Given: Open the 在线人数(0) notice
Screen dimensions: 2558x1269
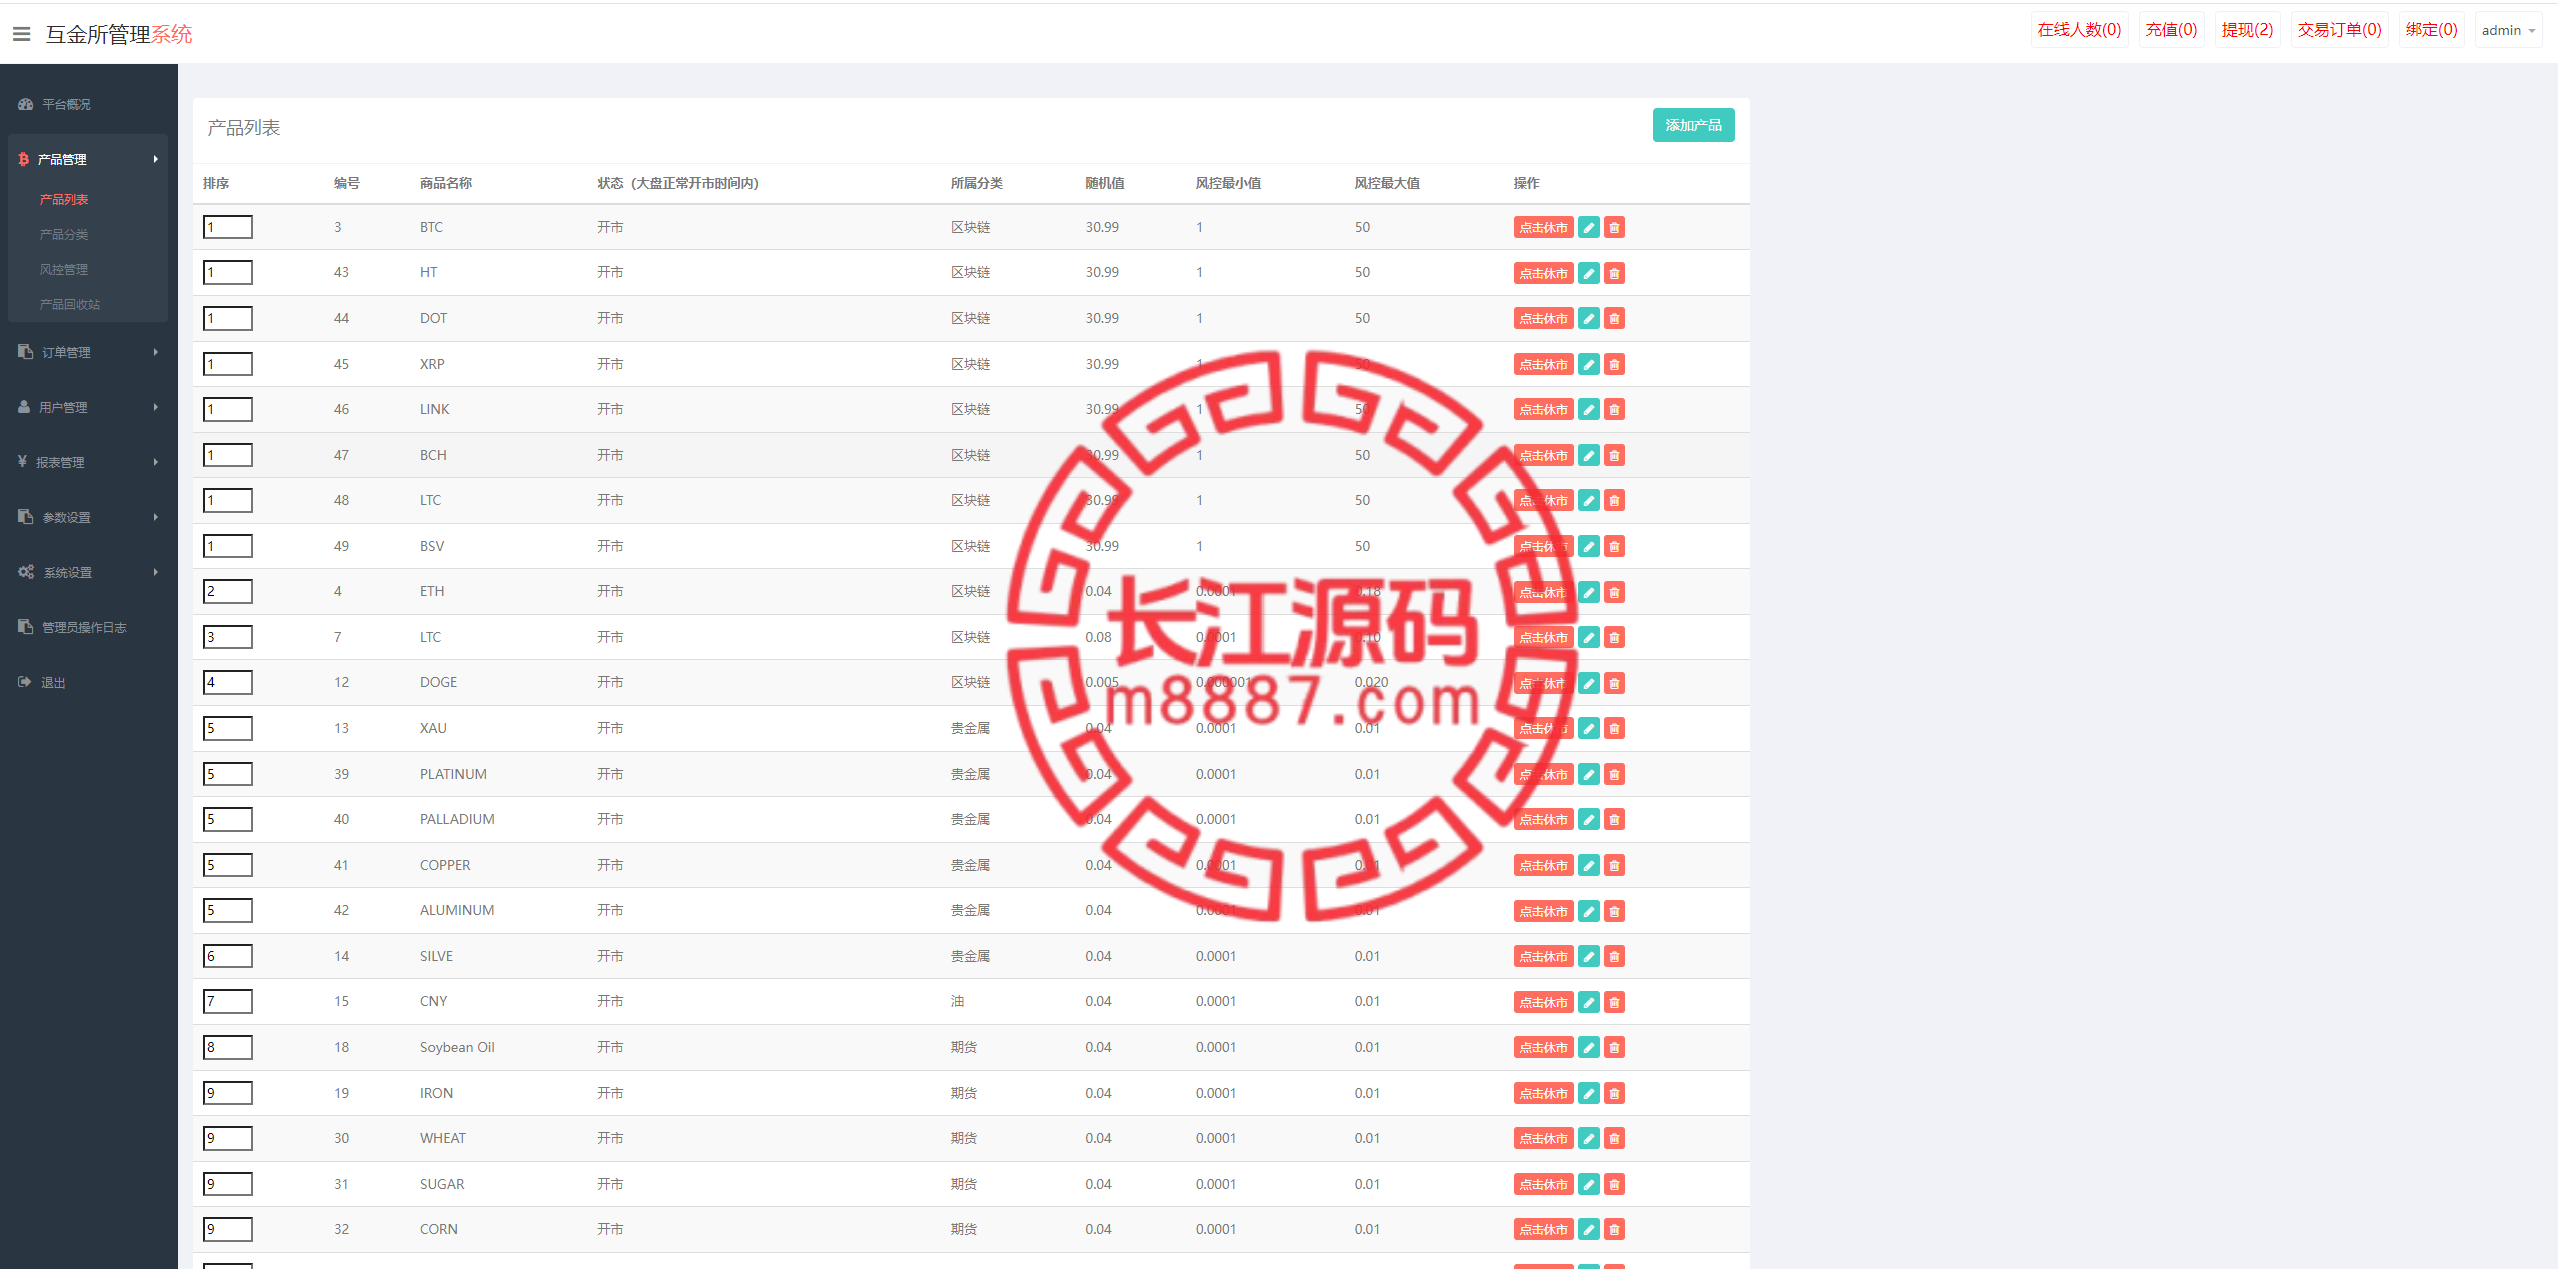Looking at the screenshot, I should coord(2079,30).
